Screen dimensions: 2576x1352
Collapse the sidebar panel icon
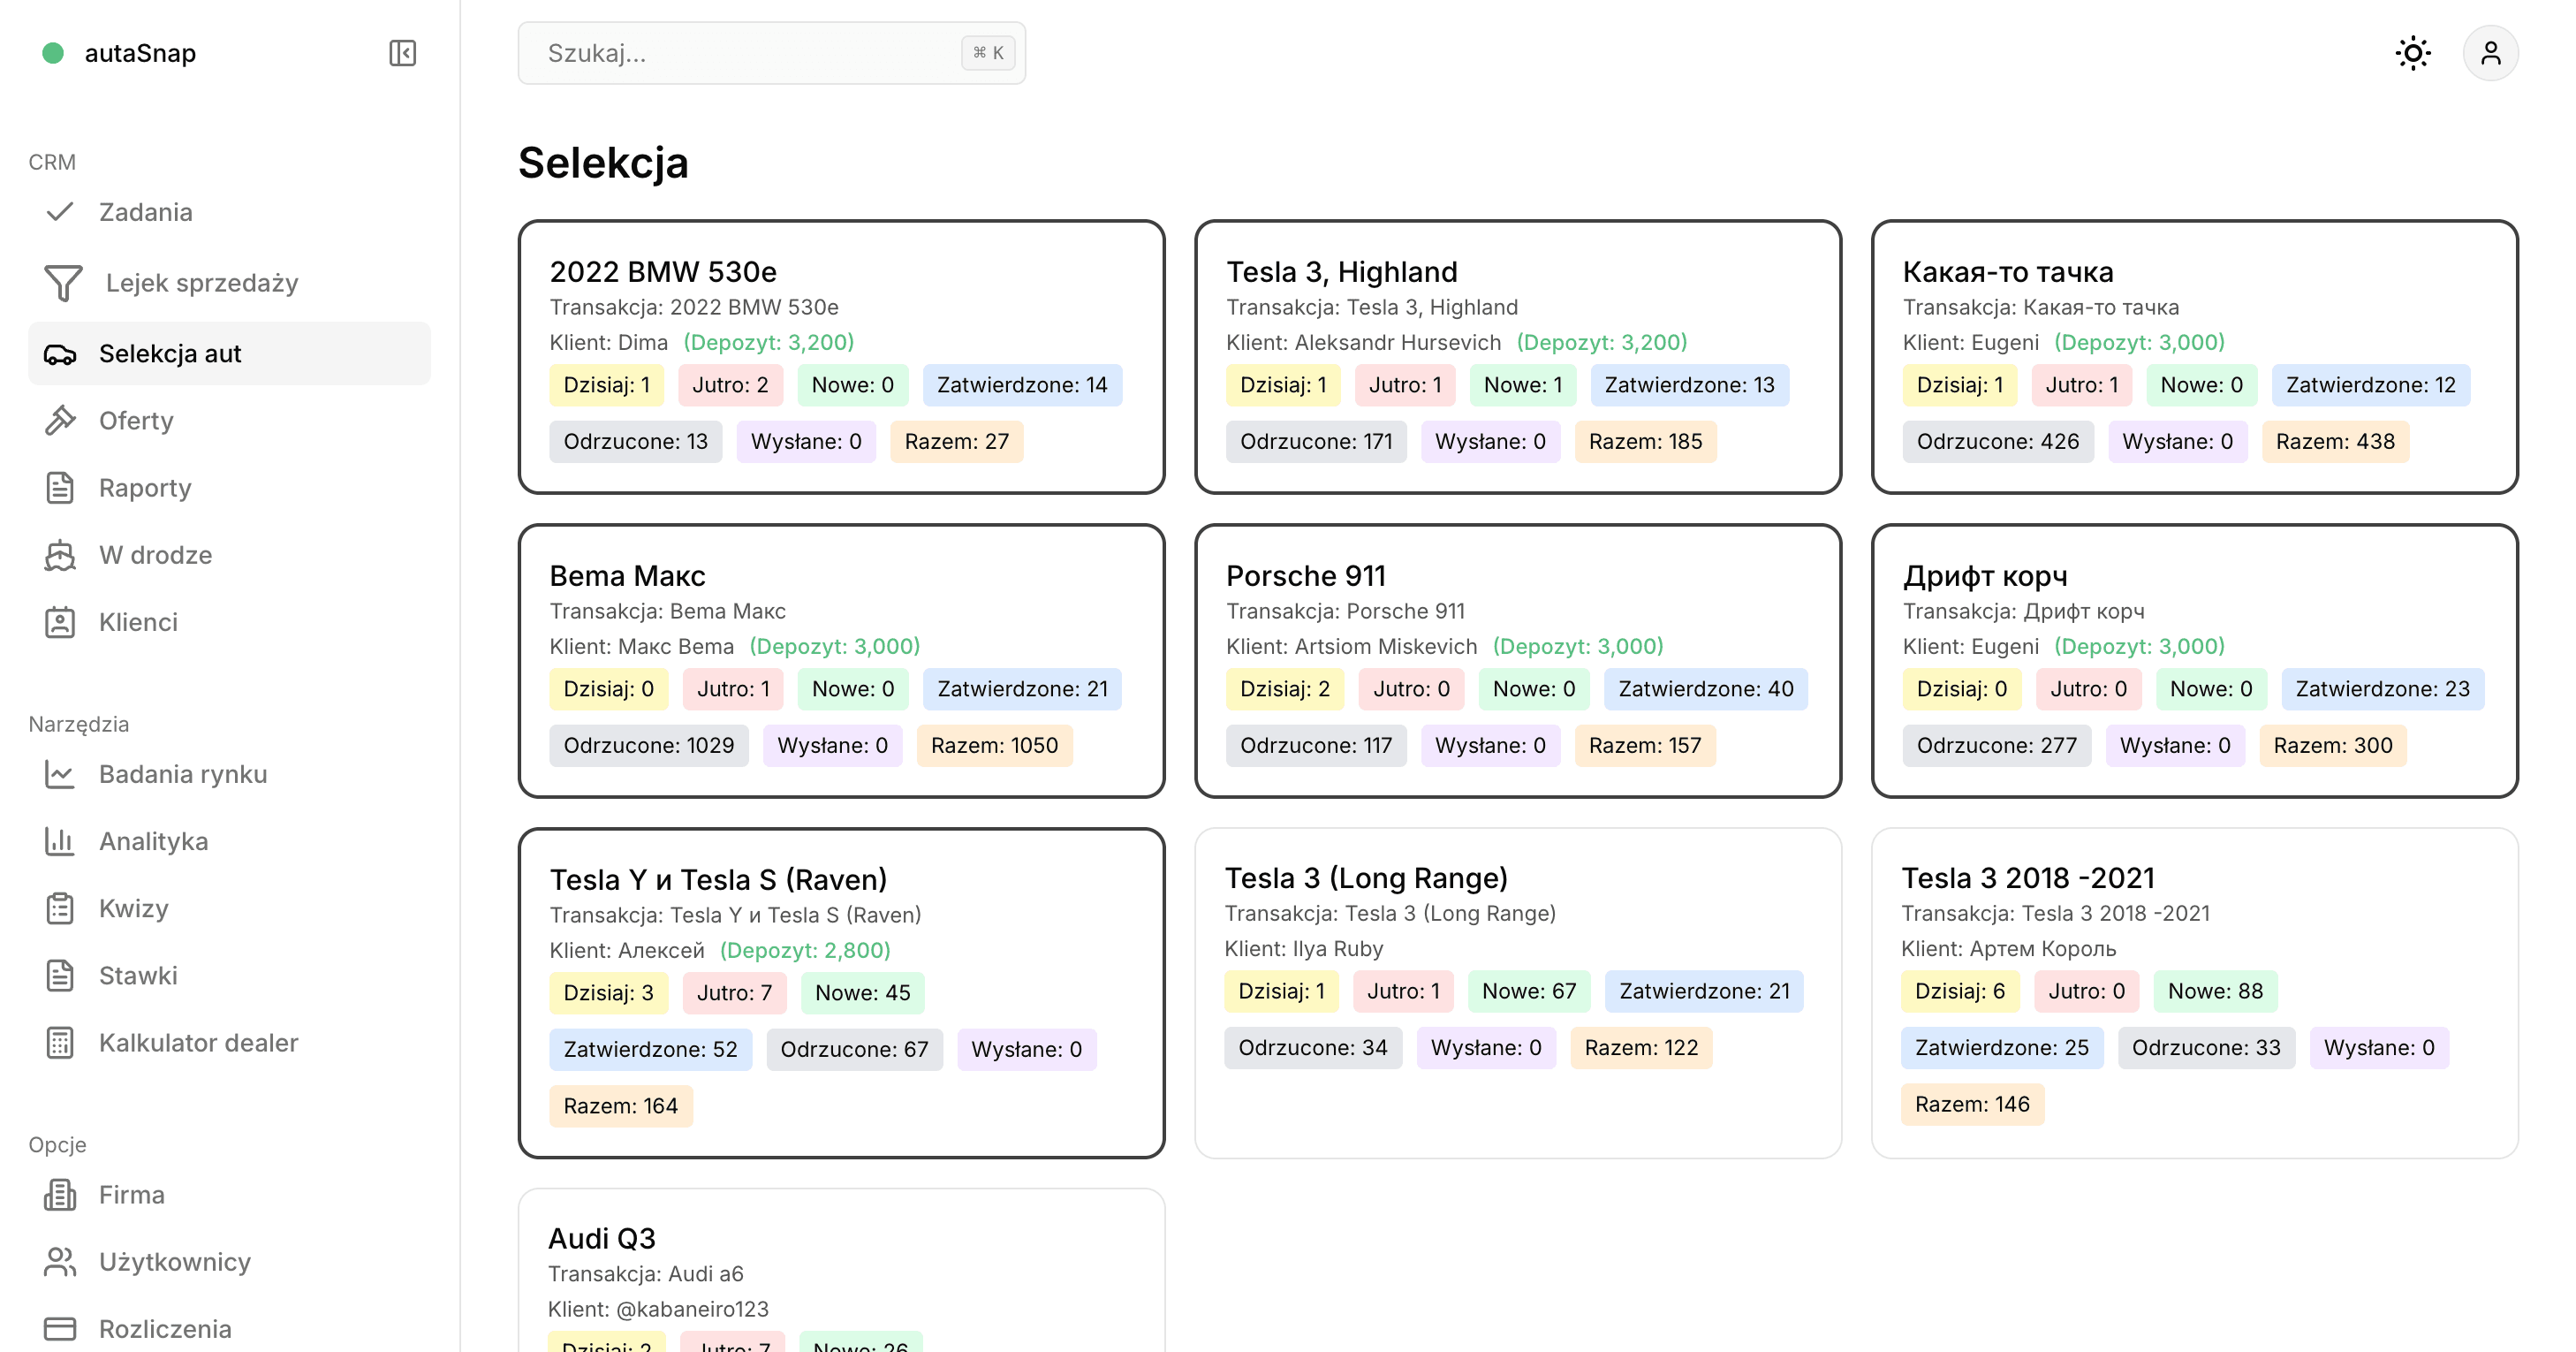(x=402, y=53)
